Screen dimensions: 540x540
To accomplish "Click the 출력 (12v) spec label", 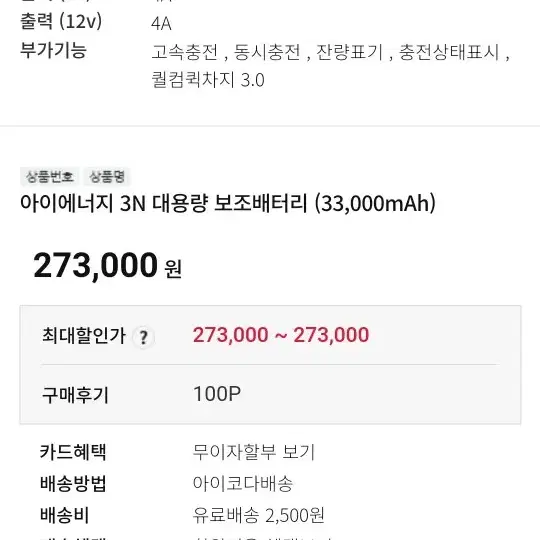I will [61, 21].
